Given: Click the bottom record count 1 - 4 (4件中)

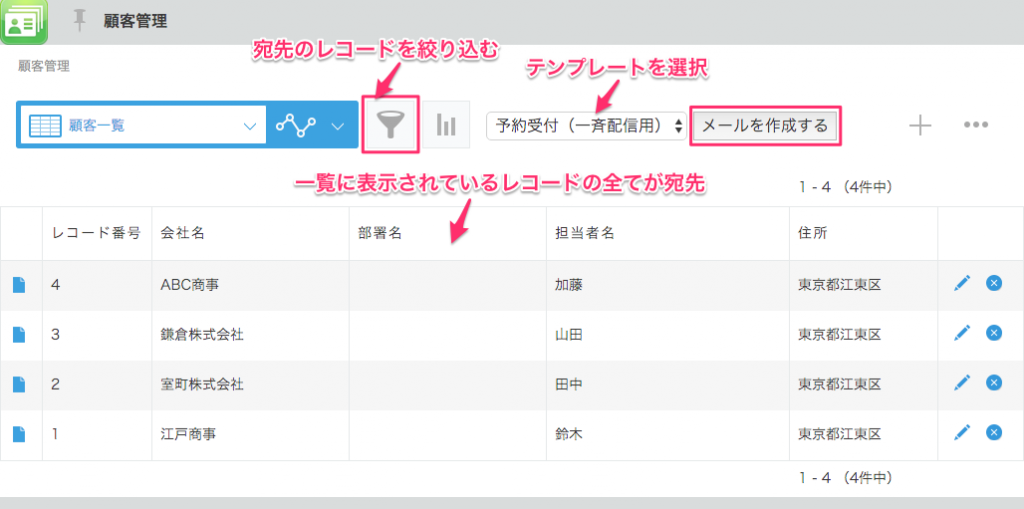Looking at the screenshot, I should tap(846, 478).
